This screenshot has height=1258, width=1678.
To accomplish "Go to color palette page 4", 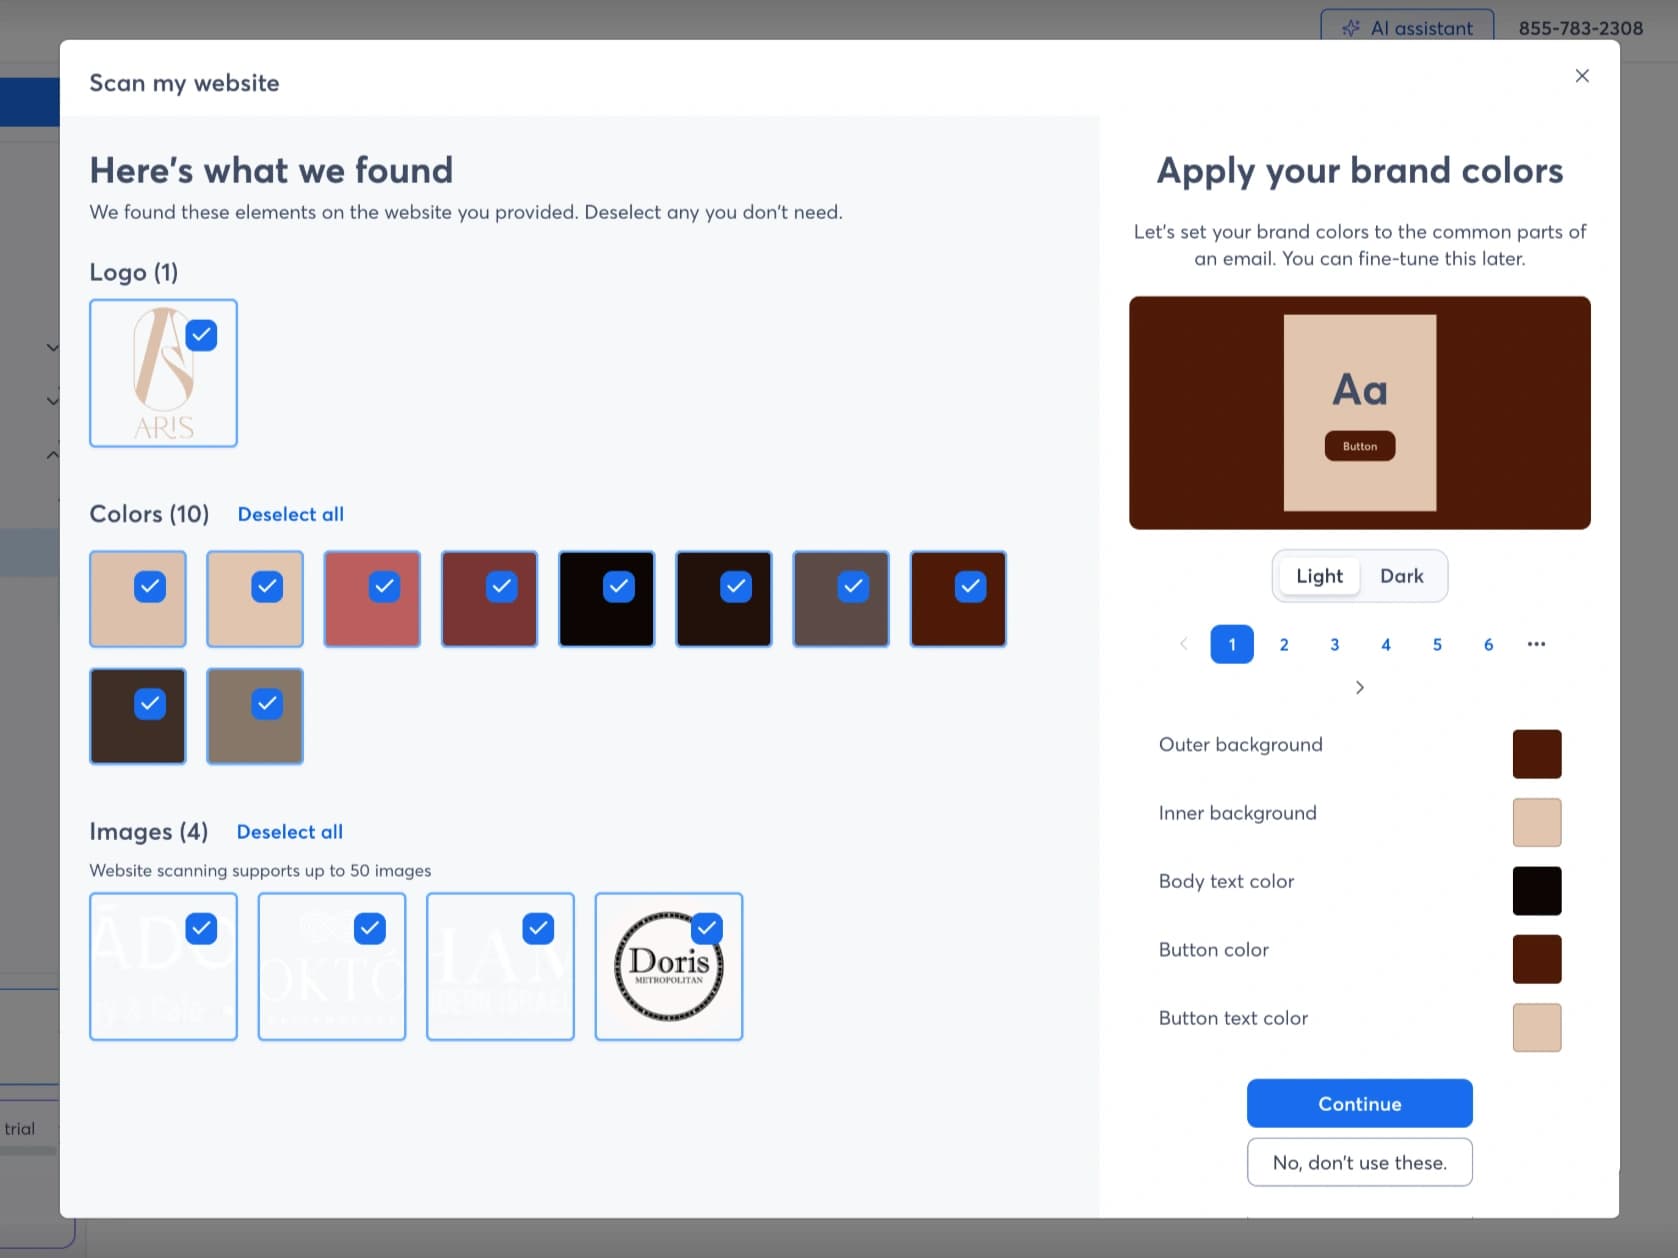I will 1386,645.
